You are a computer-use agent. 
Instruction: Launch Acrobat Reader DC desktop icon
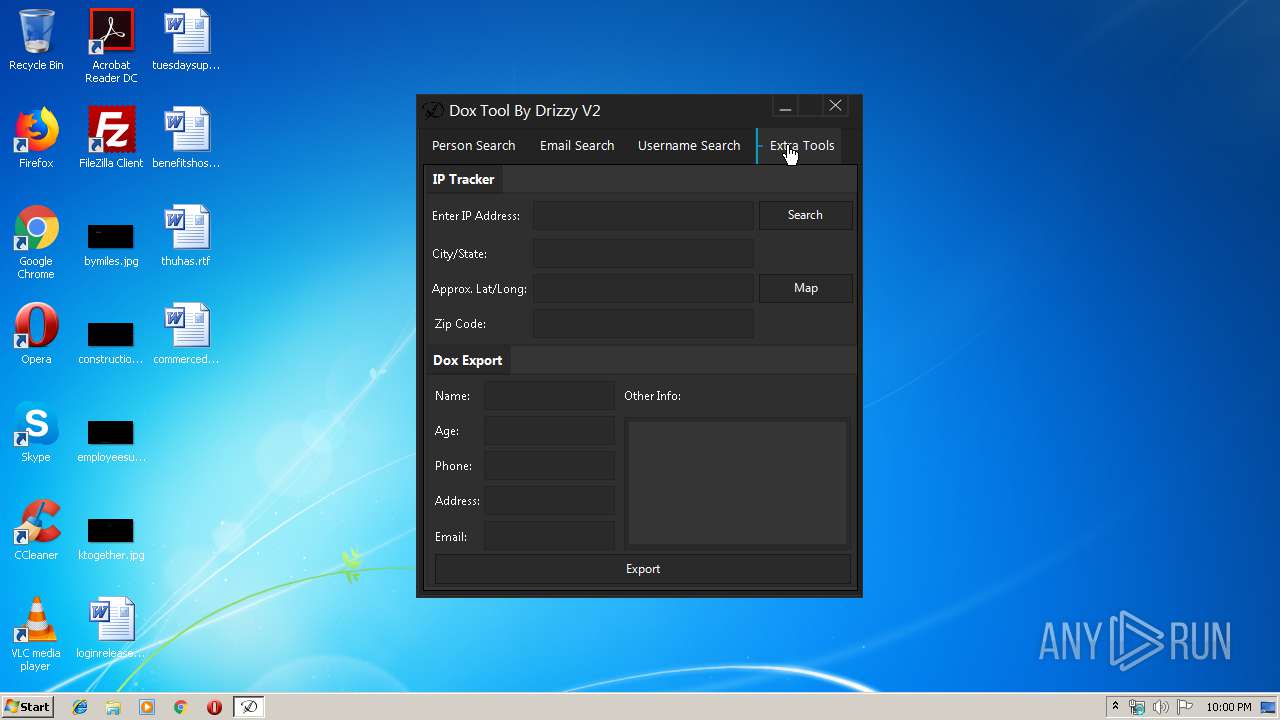pos(111,46)
